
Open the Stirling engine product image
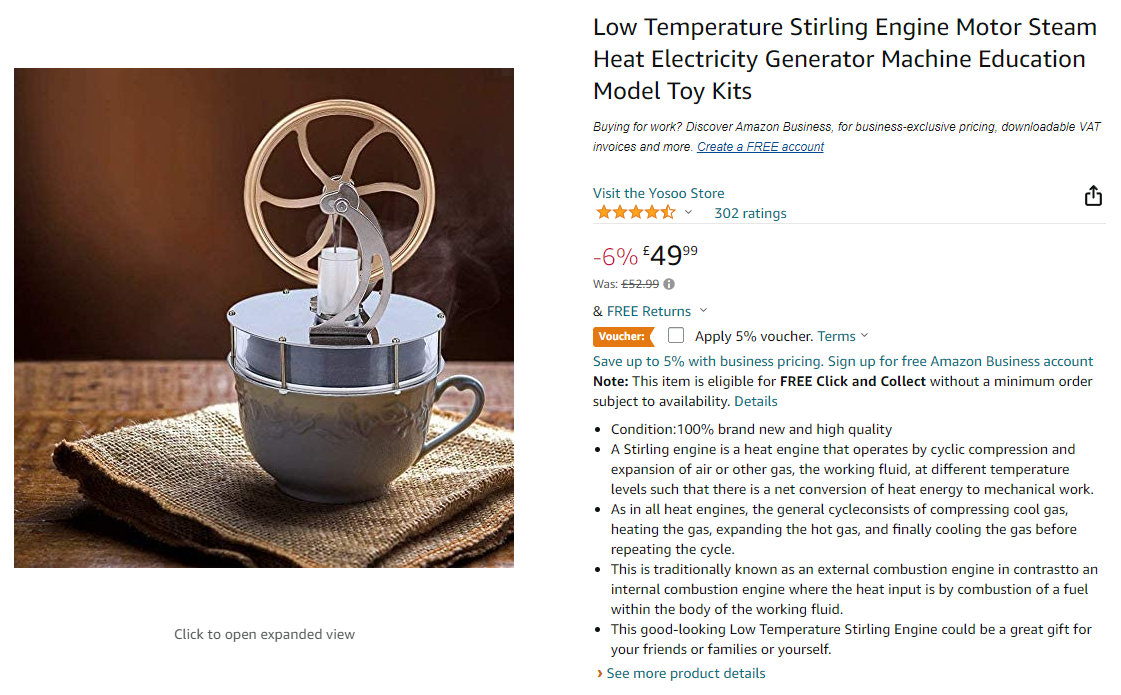[264, 318]
